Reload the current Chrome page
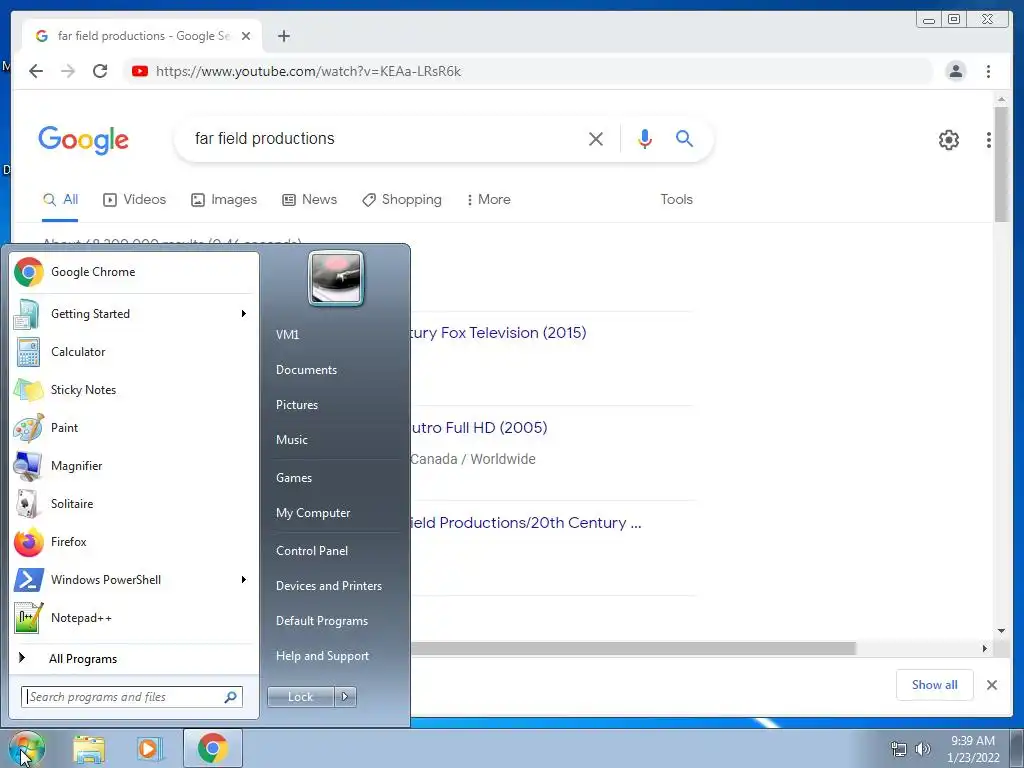 (100, 71)
